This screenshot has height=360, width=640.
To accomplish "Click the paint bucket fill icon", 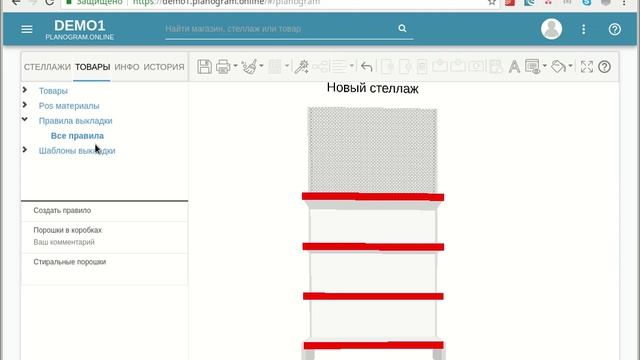I will [x=558, y=67].
